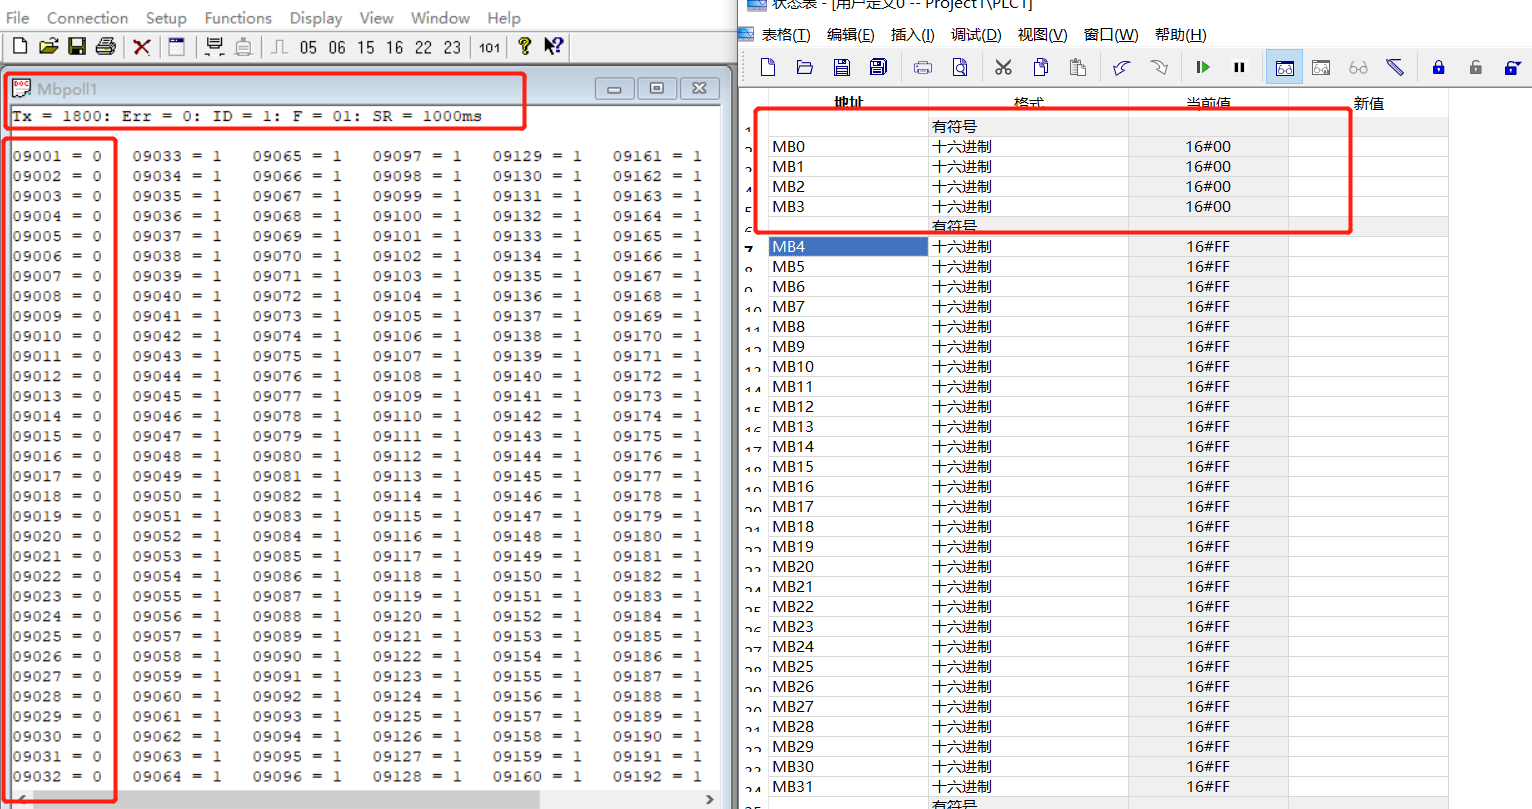Click the Open folder icon in status chart toolbar
1532x809 pixels.
pos(805,67)
